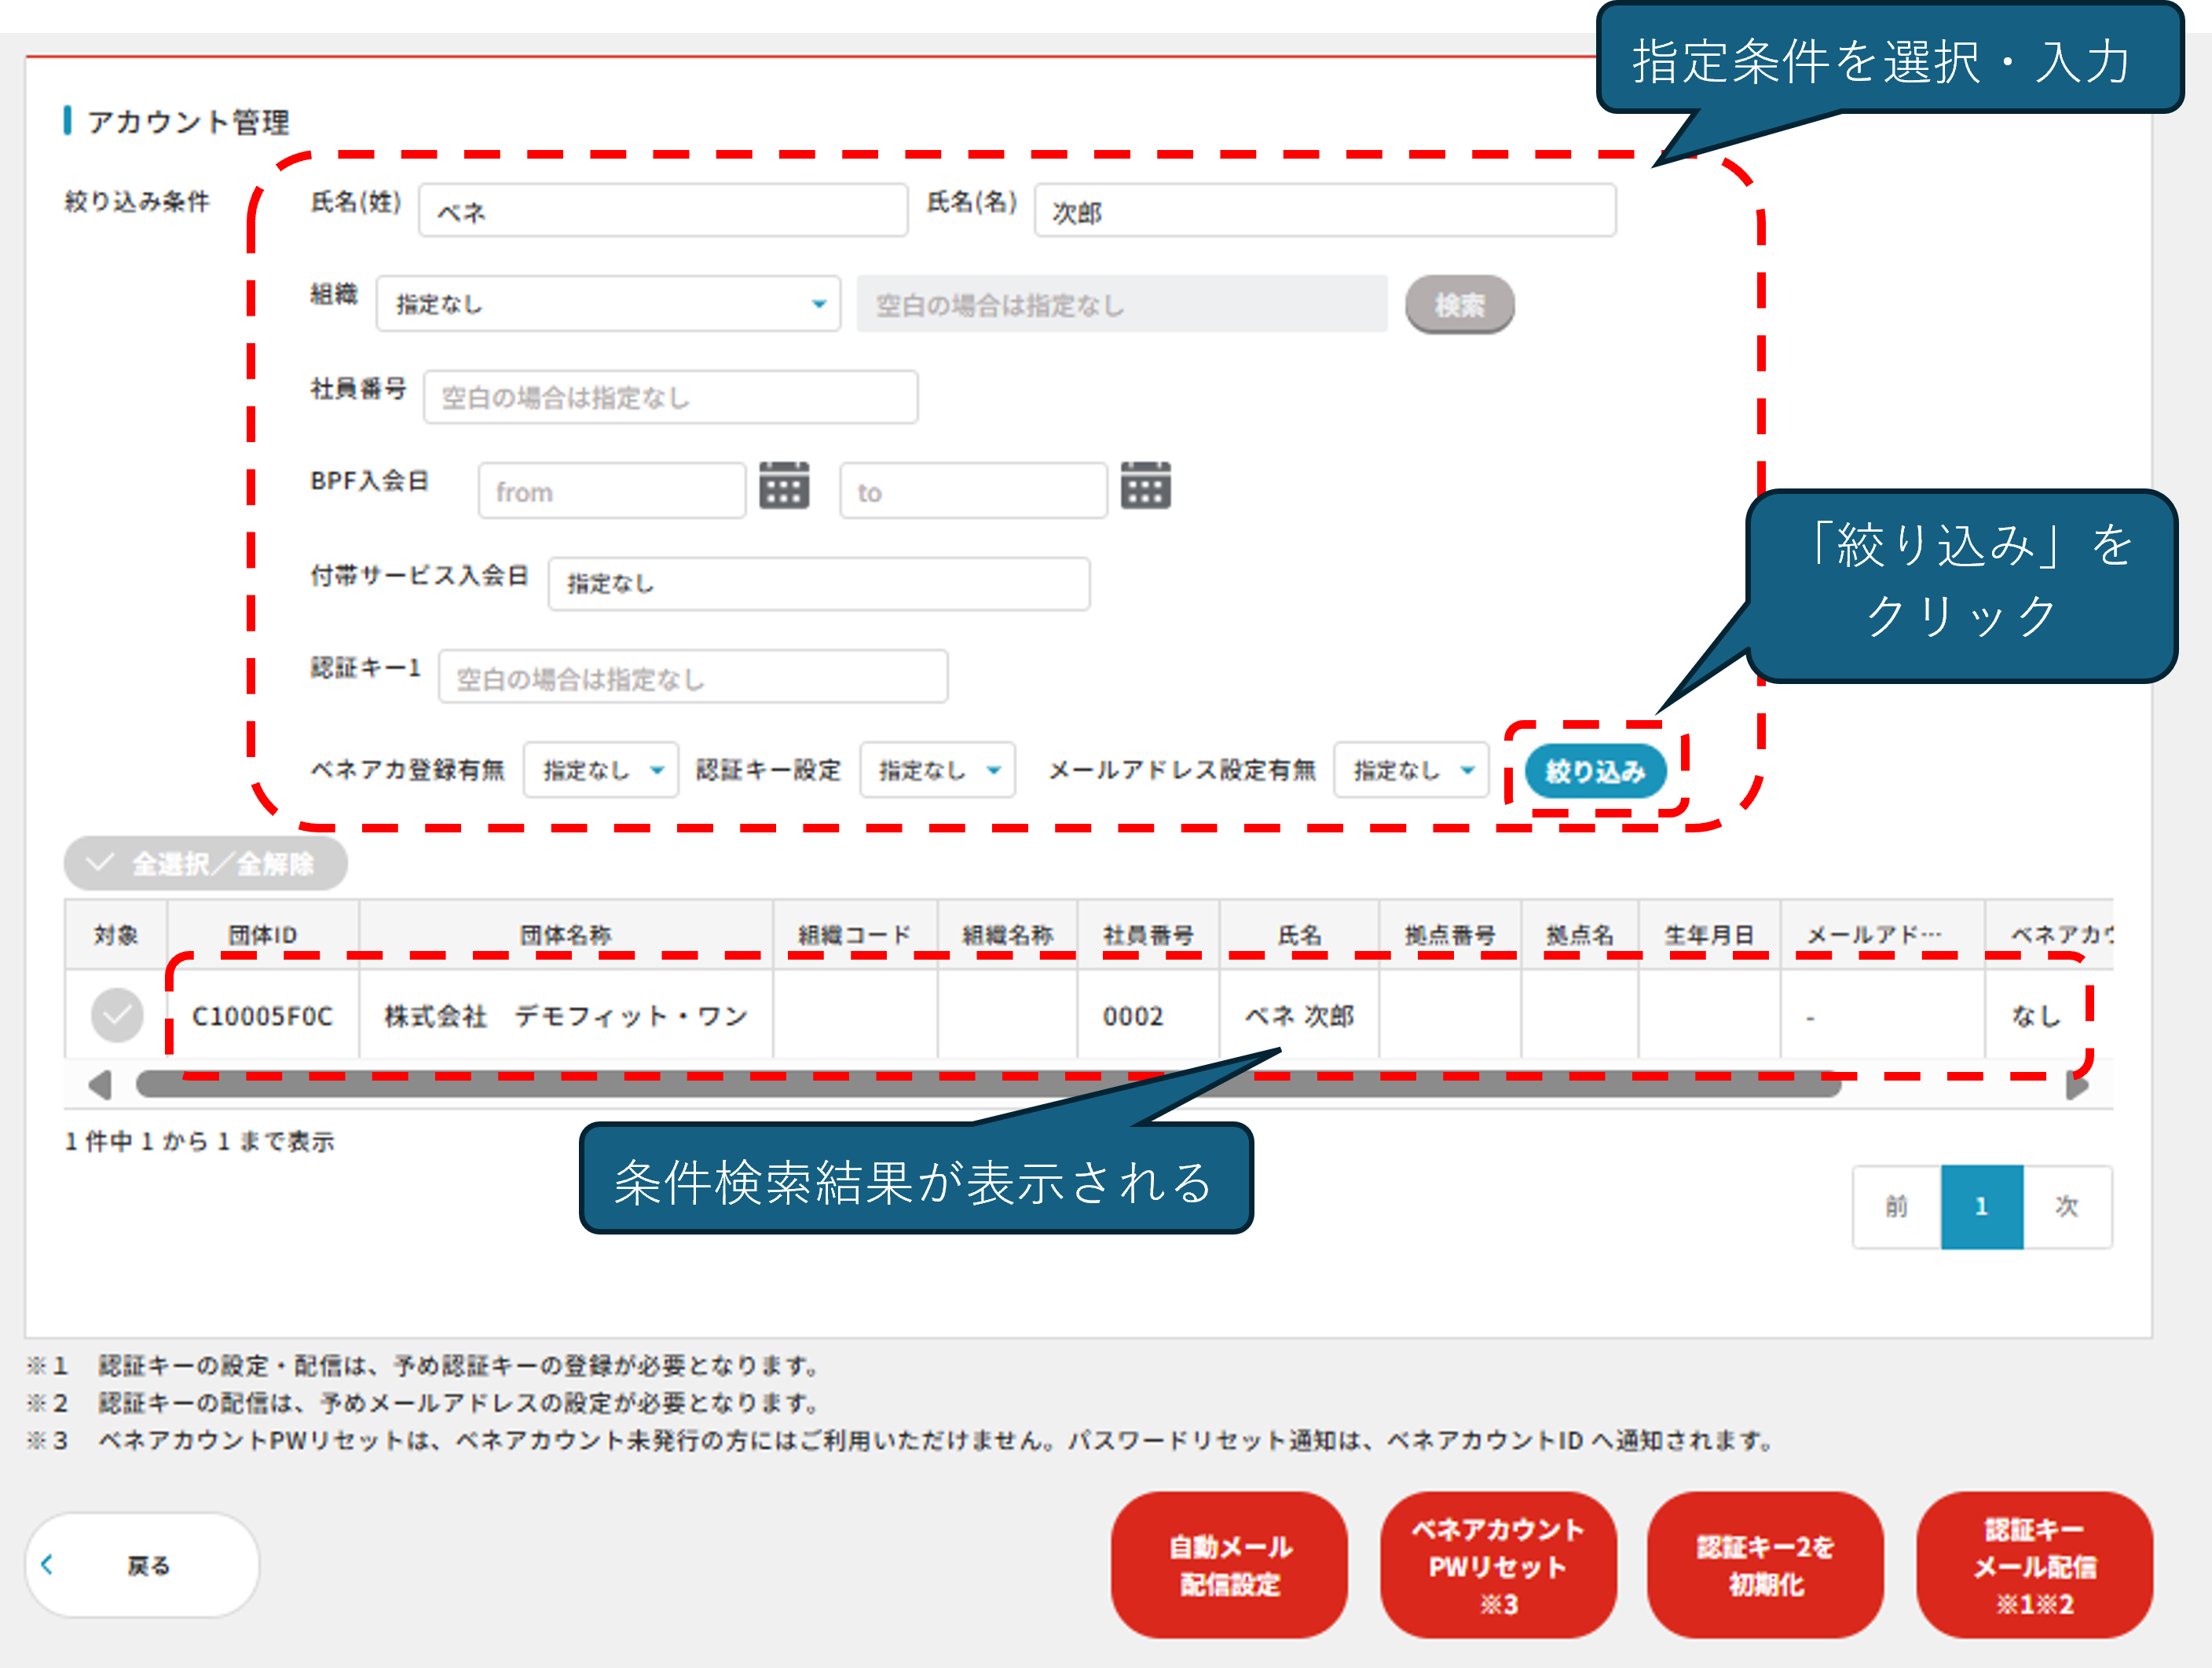The image size is (2212, 1668).
Task: Click the 社員番号 input field
Action: (x=670, y=398)
